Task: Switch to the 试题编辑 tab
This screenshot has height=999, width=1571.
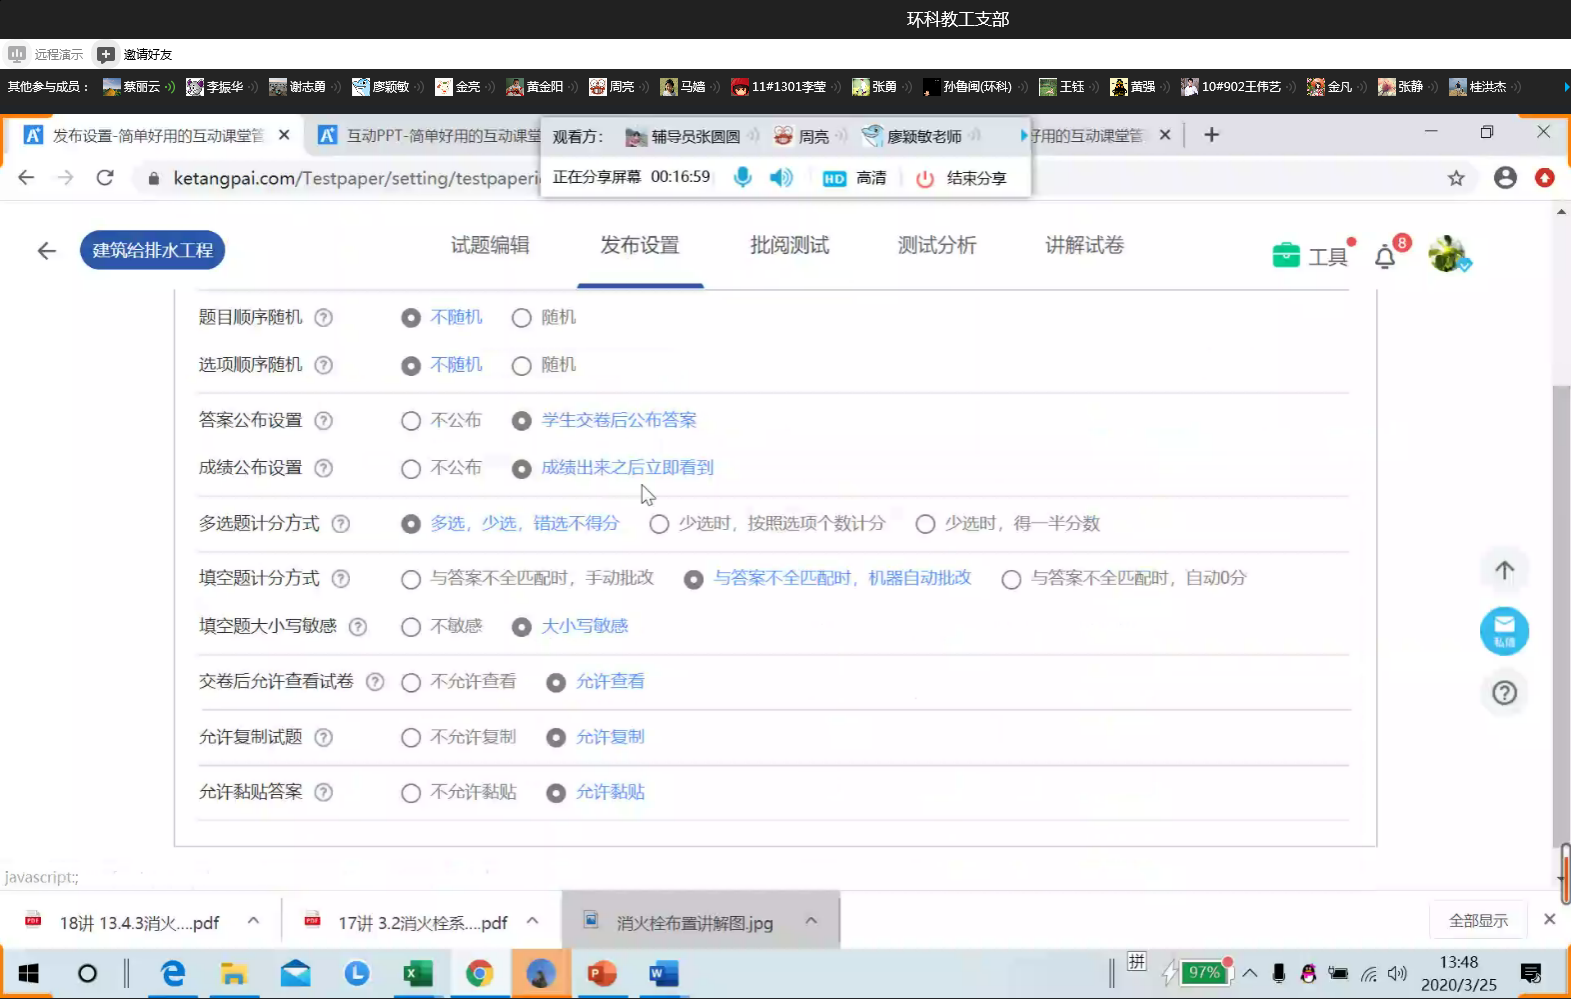Action: click(490, 246)
